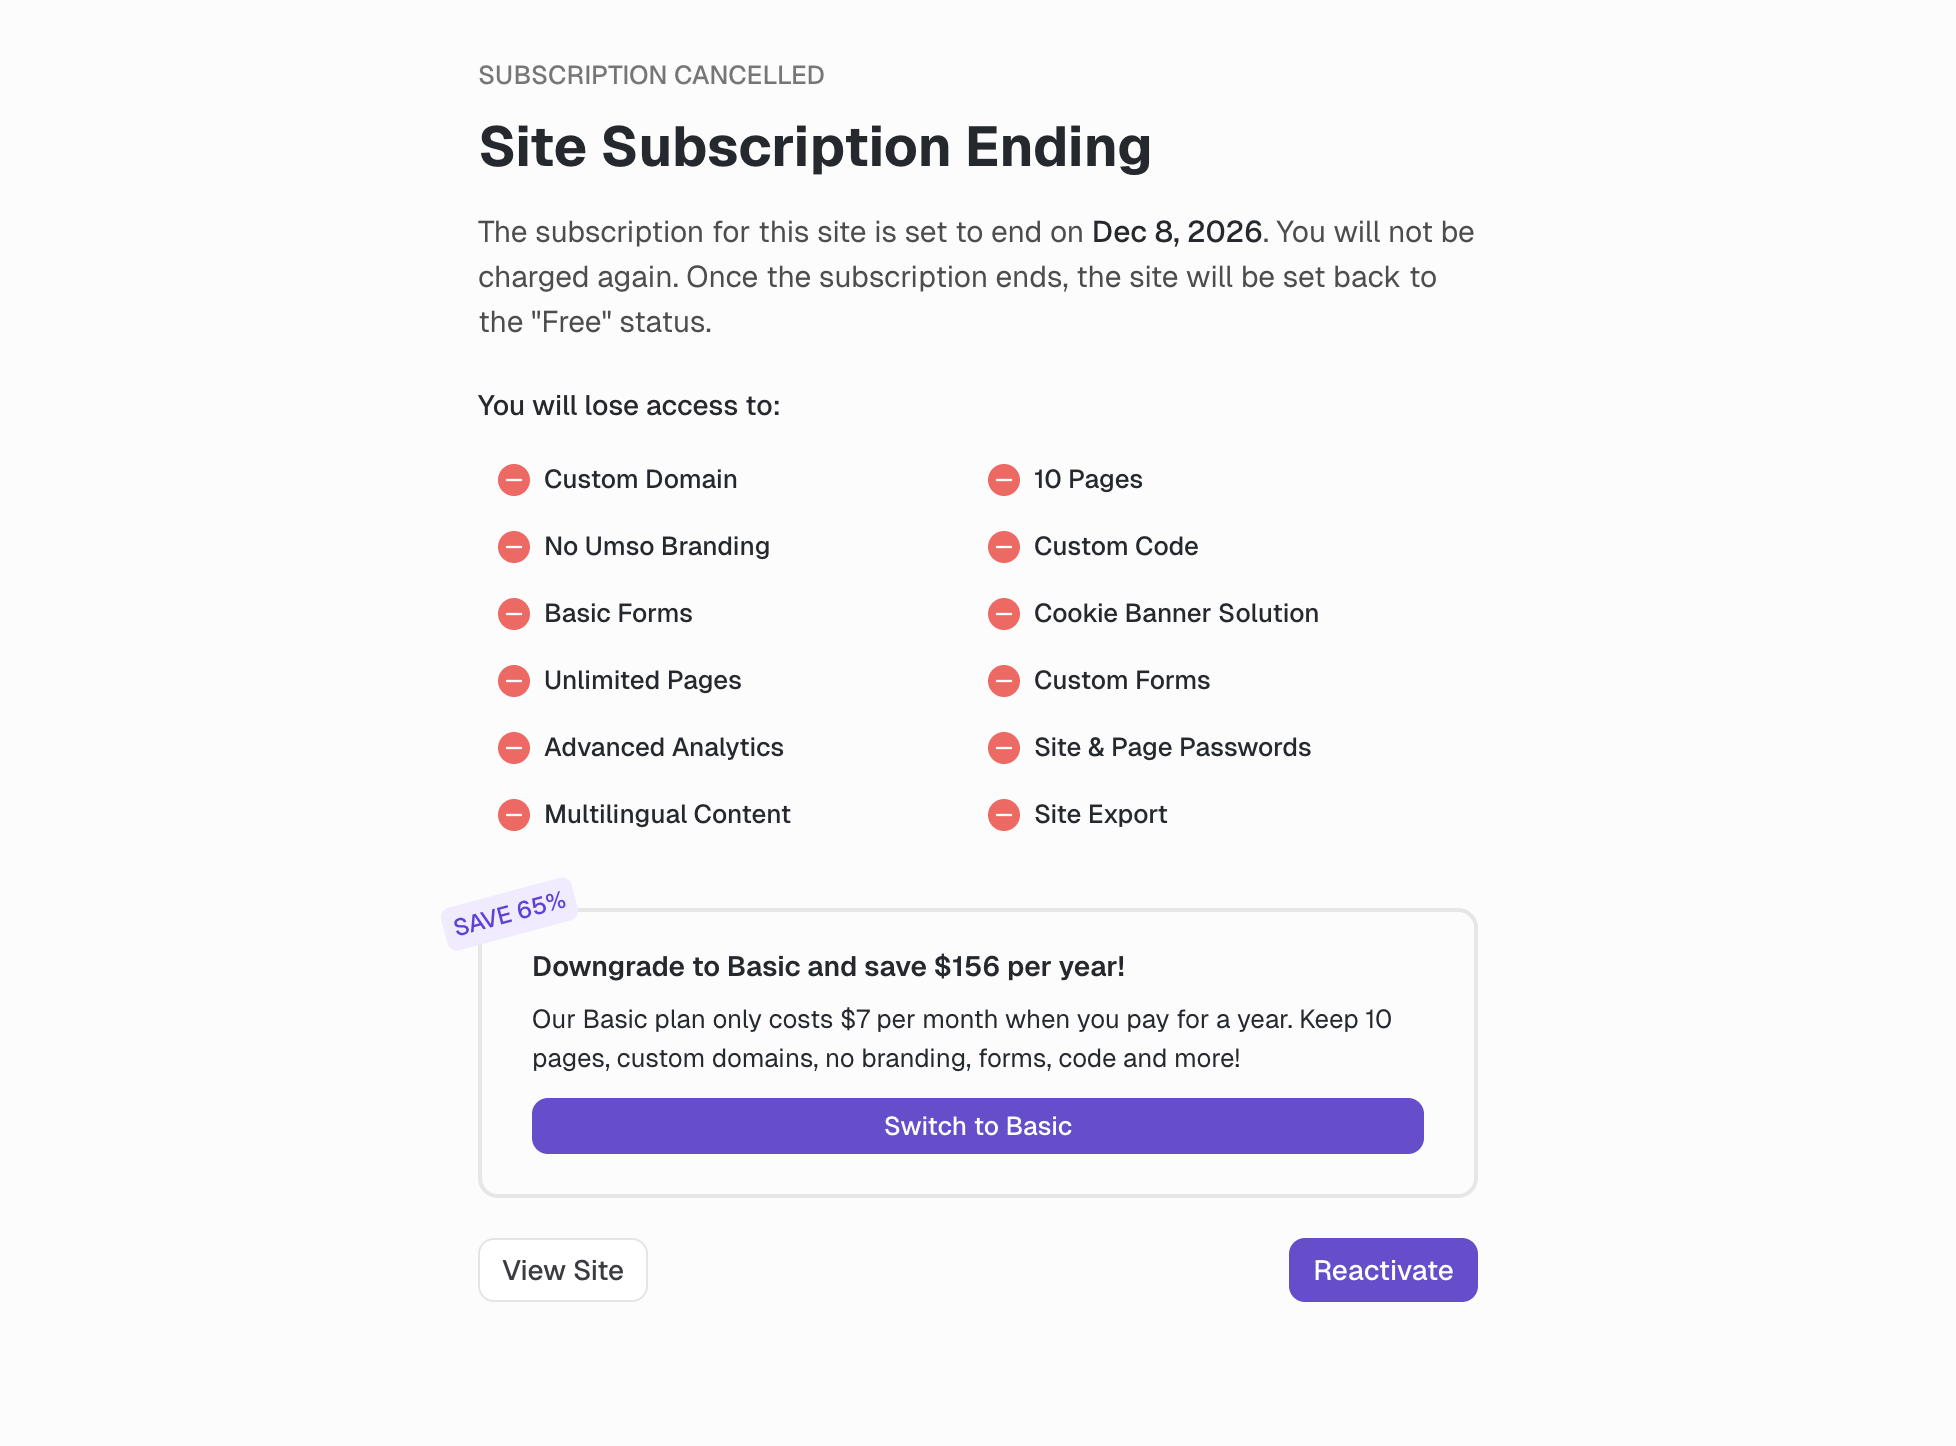The height and width of the screenshot is (1446, 1956).
Task: Click the Dec 8, 2026 end date
Action: click(x=1177, y=232)
